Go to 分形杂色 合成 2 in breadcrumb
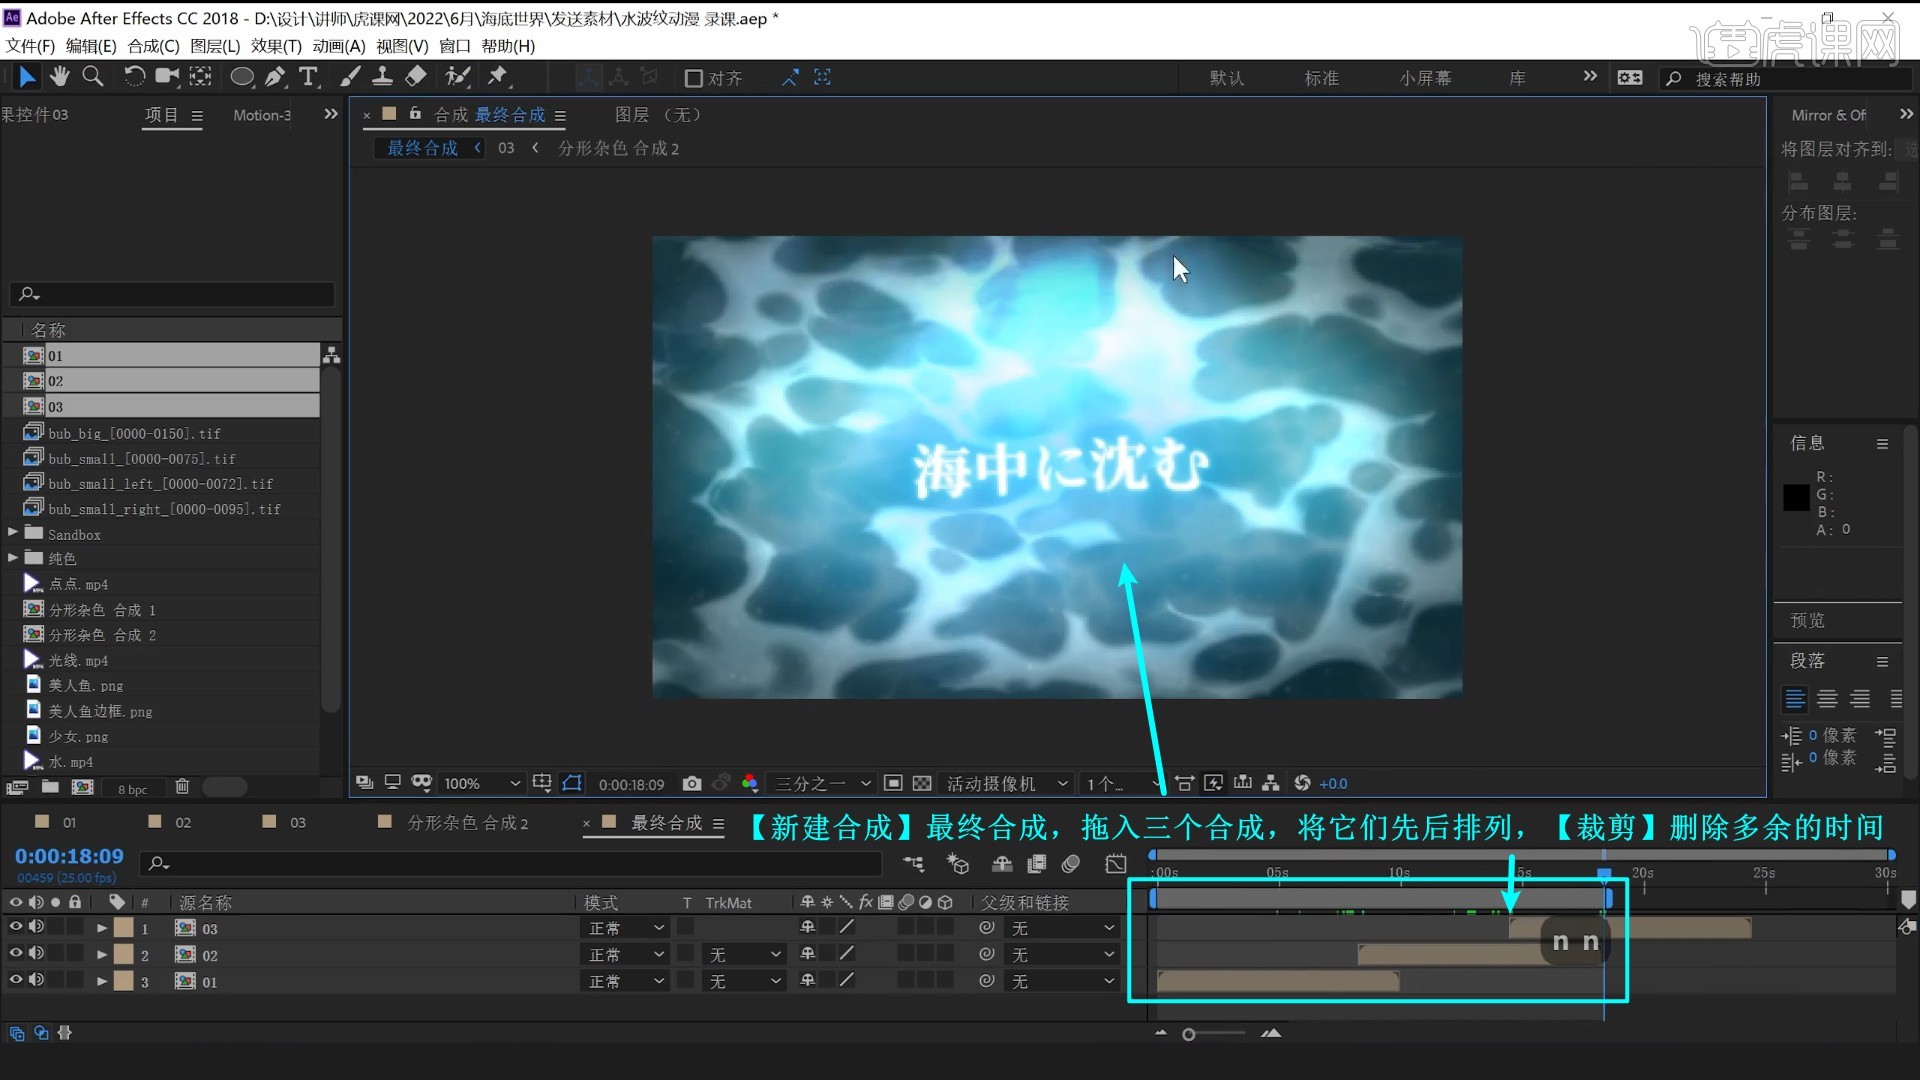This screenshot has height=1080, width=1920. (x=618, y=148)
